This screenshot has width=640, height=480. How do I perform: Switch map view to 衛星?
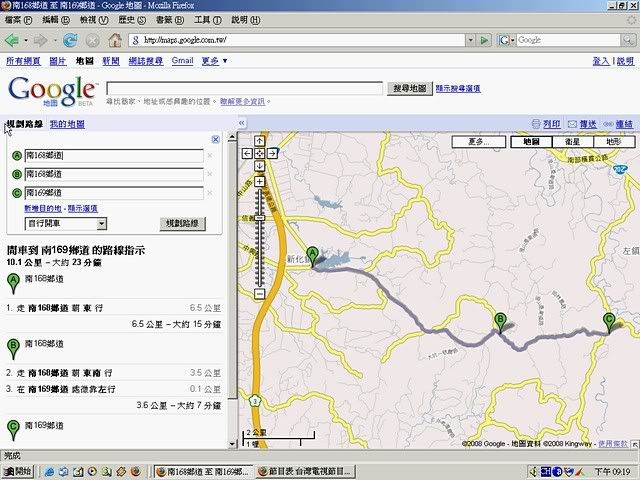click(x=573, y=142)
